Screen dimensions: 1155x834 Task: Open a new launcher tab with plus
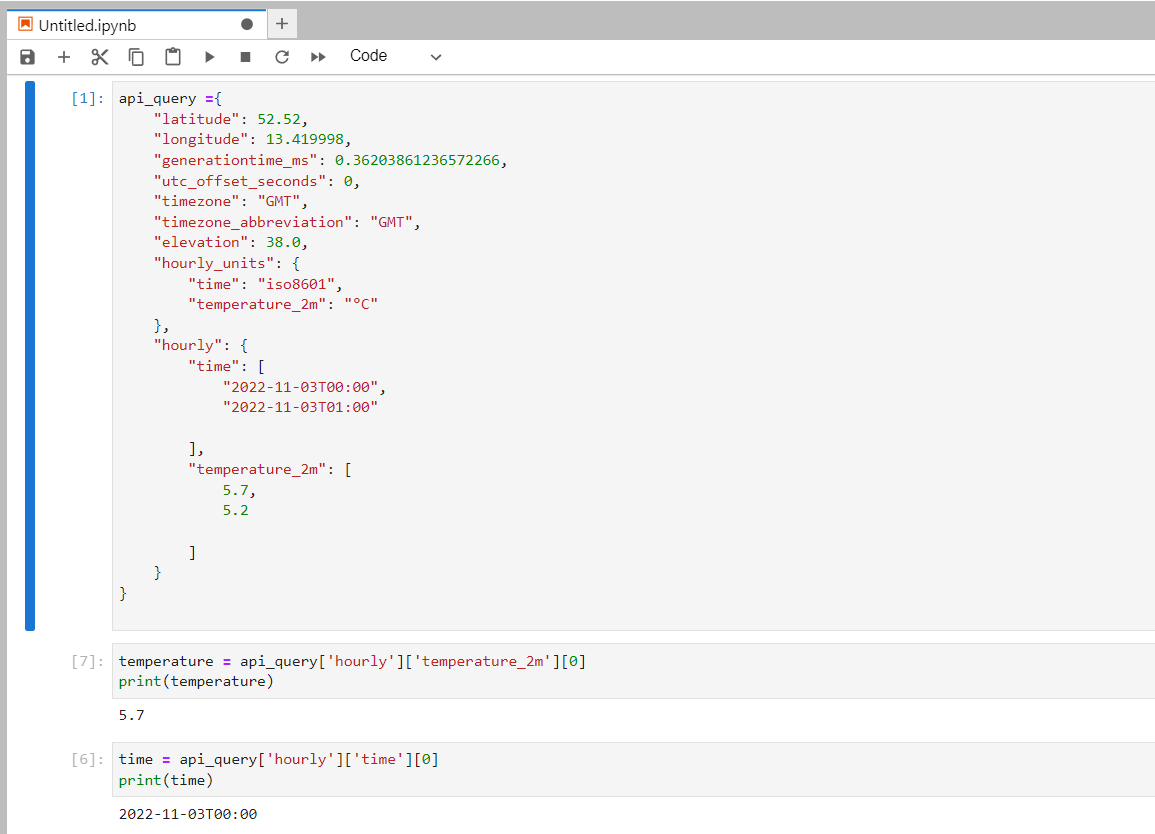coord(281,24)
